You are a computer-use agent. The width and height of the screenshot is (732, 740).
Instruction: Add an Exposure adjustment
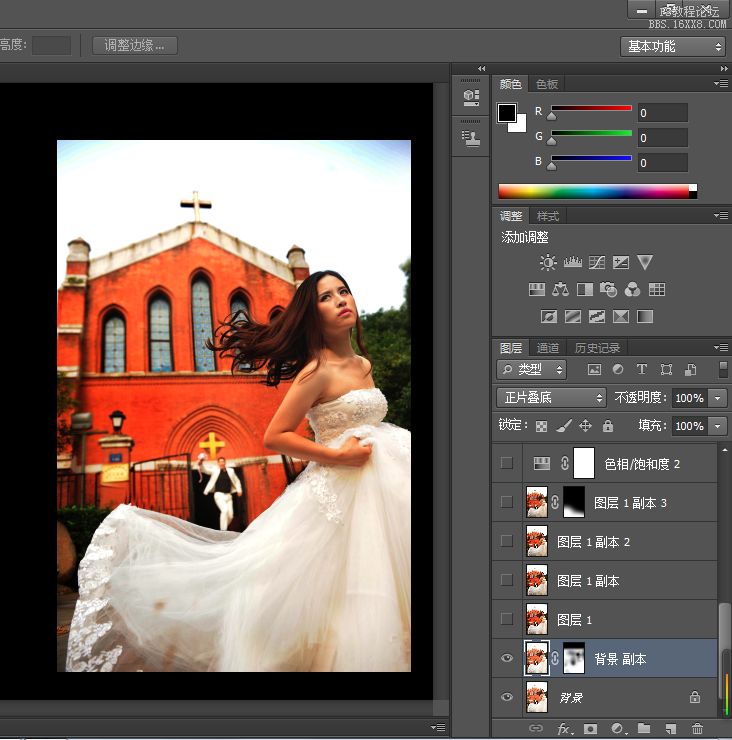click(621, 262)
